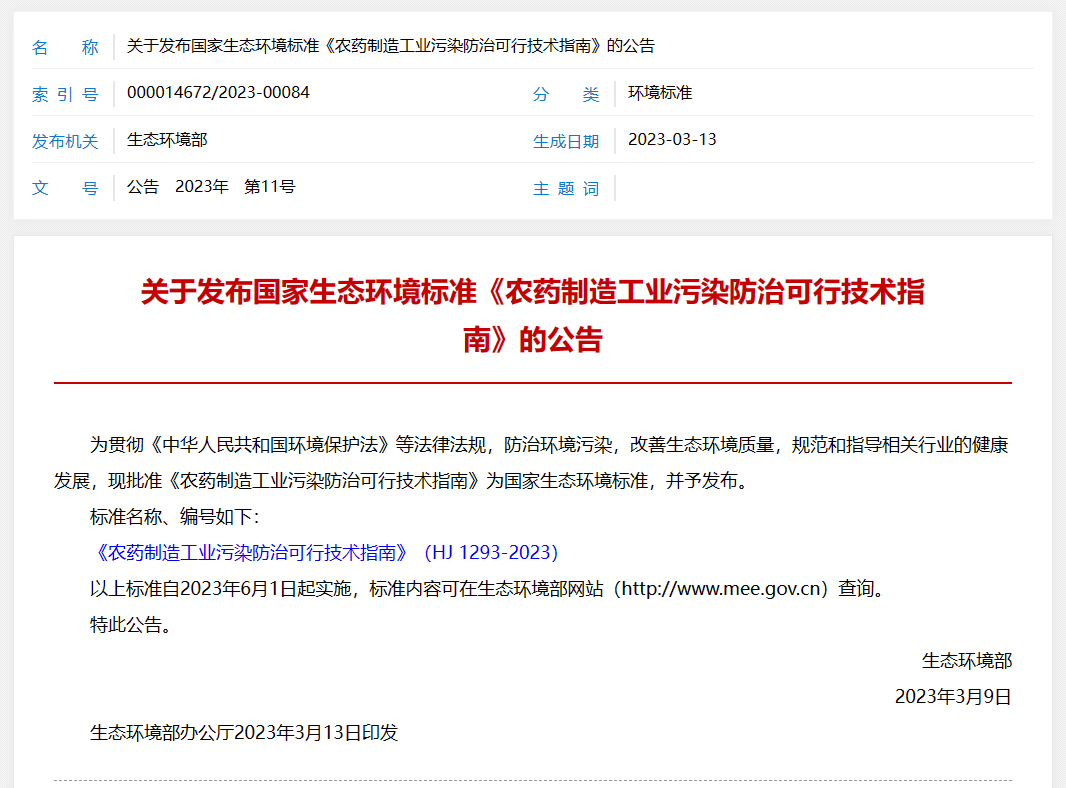Click the 特此公告 closing line

tap(130, 624)
